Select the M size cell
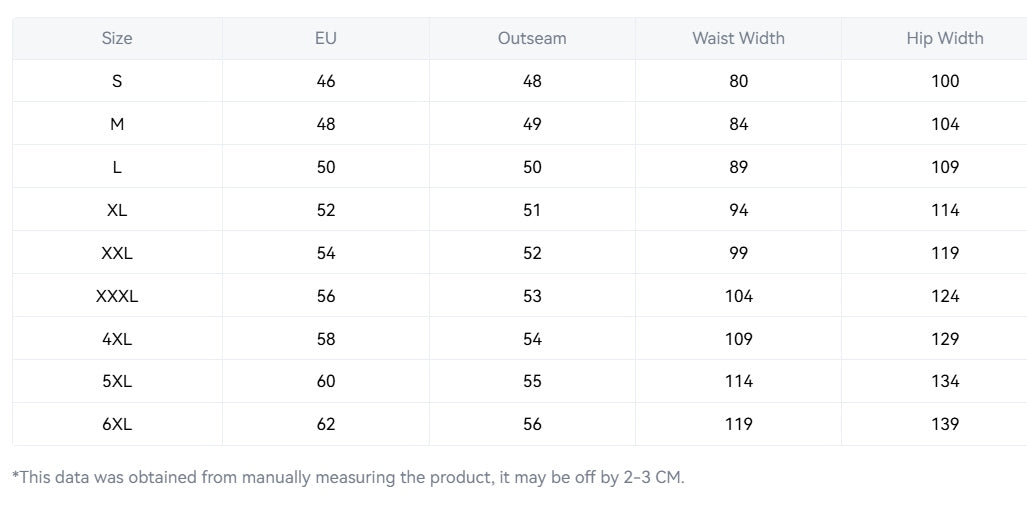Screen dimensions: 1027x517 click(x=117, y=124)
